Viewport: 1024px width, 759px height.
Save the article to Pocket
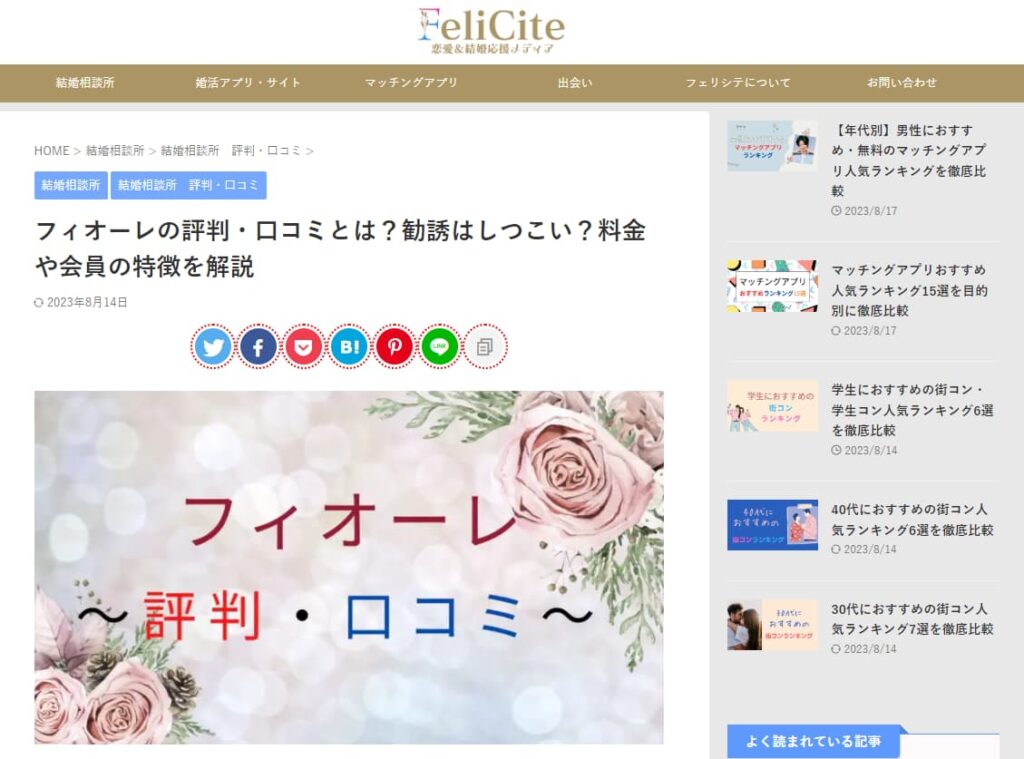click(x=303, y=346)
